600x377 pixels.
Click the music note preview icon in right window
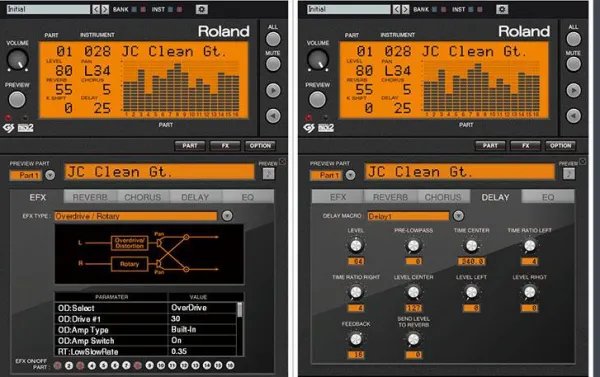[569, 174]
